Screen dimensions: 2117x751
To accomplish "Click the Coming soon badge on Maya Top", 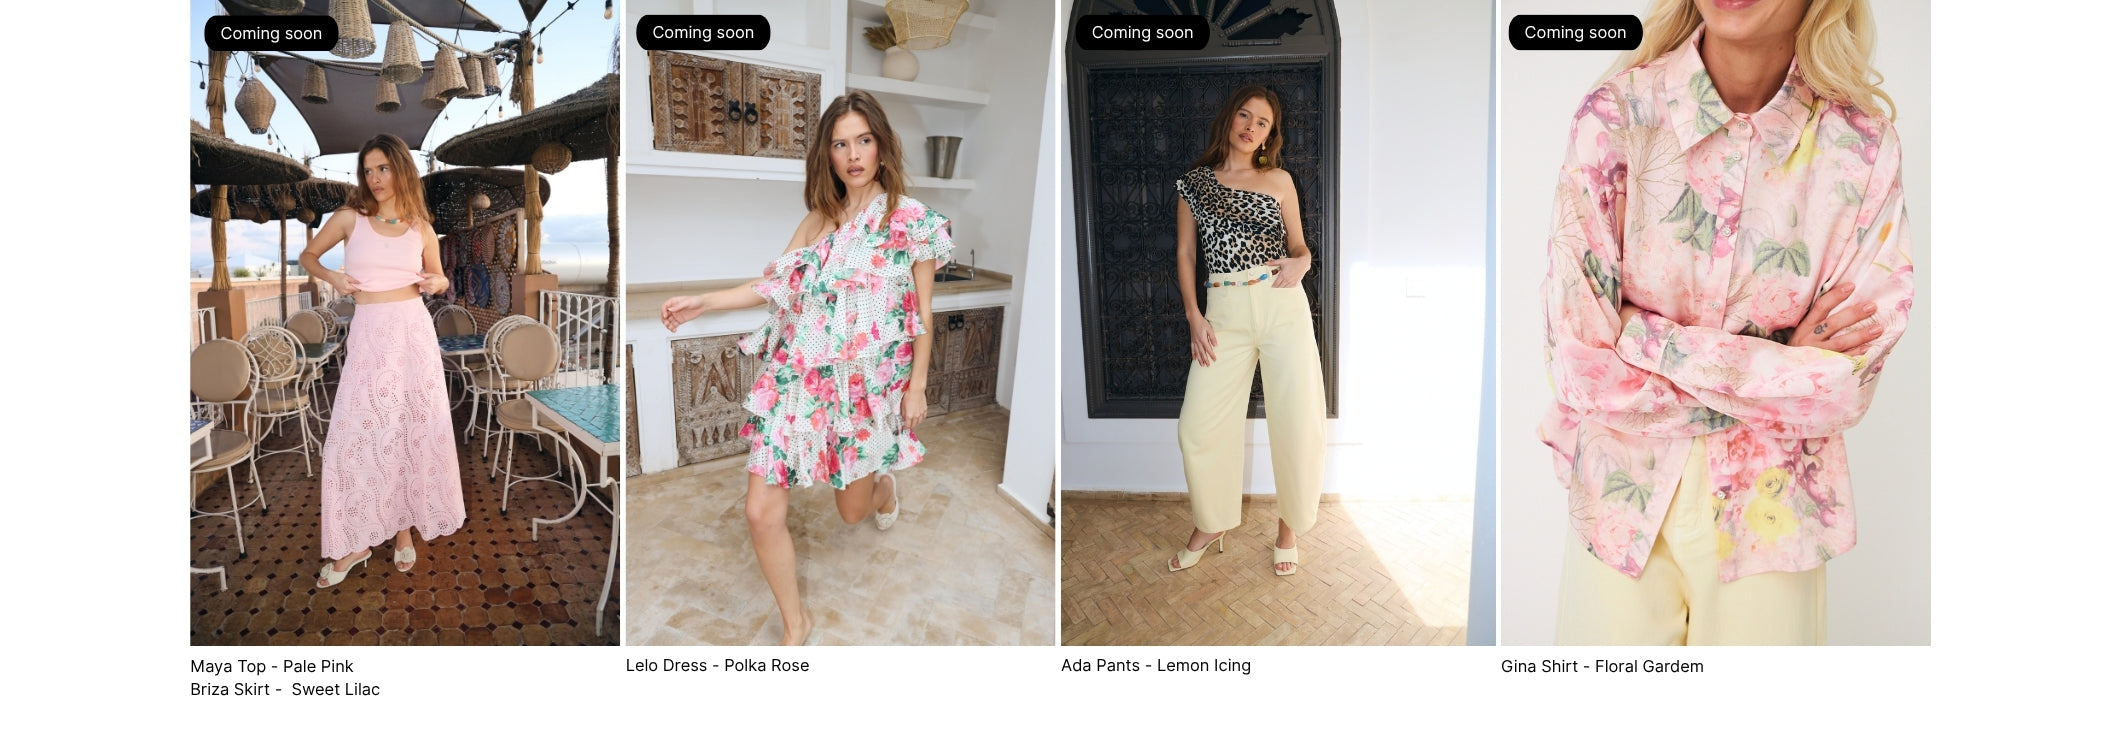I will click(271, 33).
